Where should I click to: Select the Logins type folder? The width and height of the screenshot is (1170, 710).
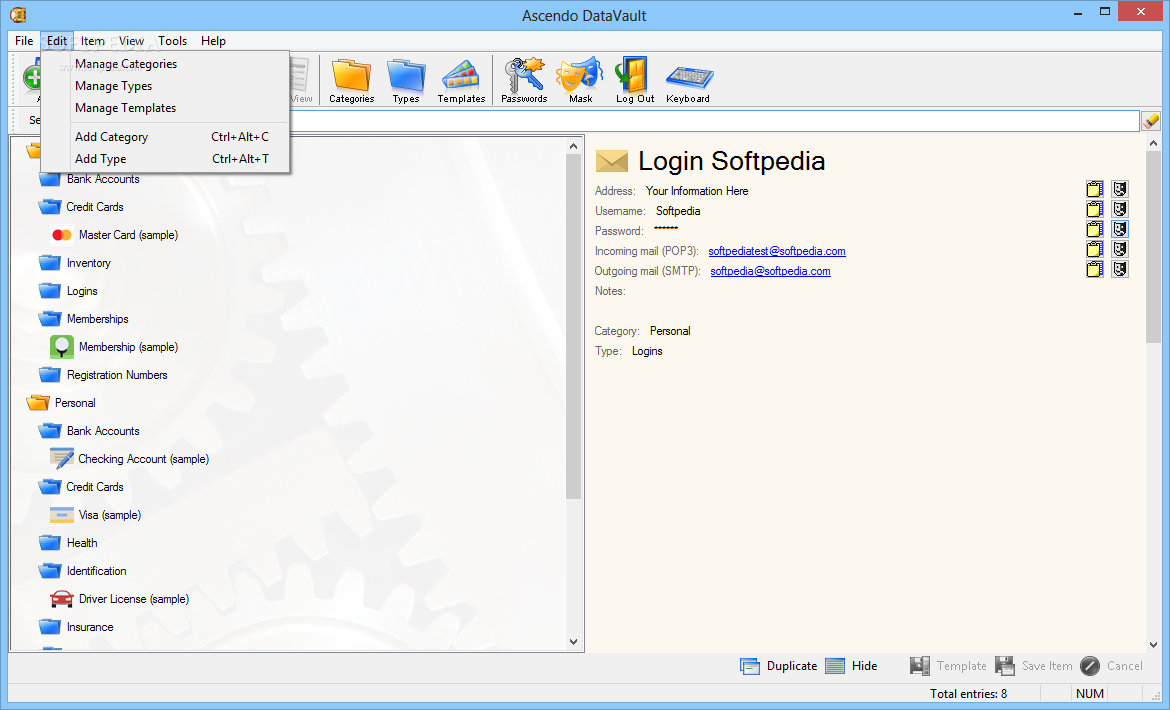[69, 291]
